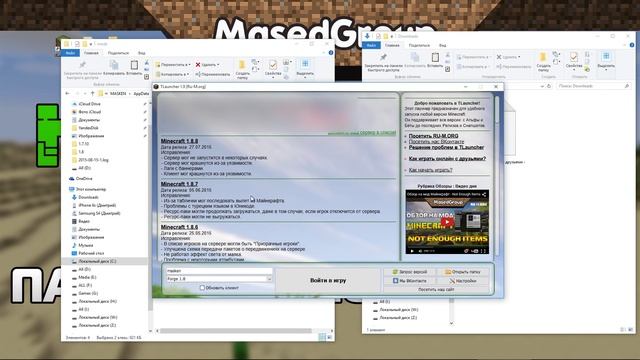Select Downloads in left Explorer sidebar

[x=88, y=197]
